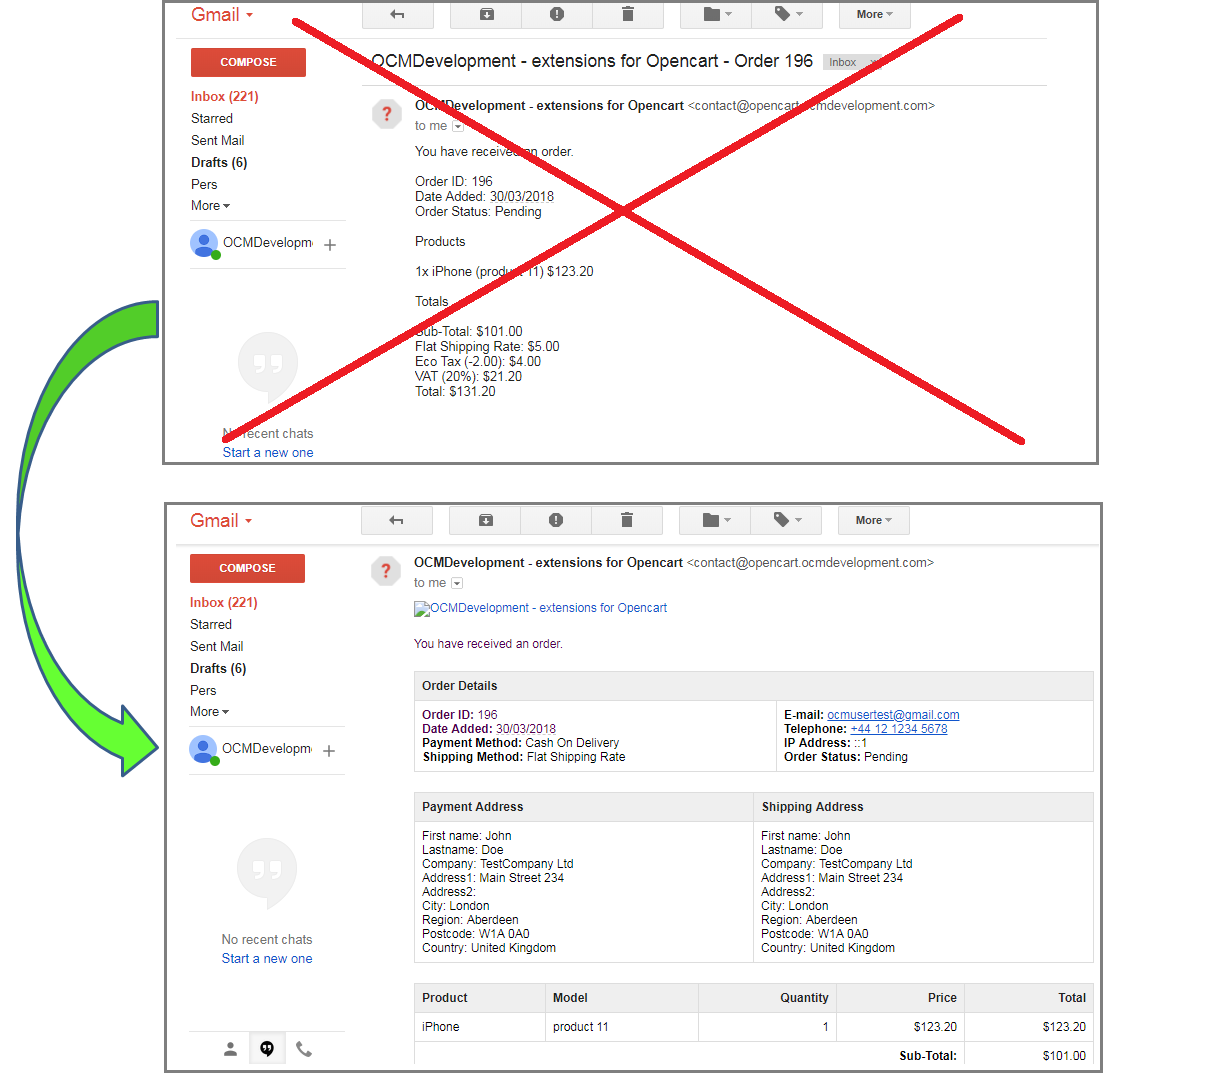
Task: Open the Move to folder dropdown in lower Gmail
Action: 715,520
